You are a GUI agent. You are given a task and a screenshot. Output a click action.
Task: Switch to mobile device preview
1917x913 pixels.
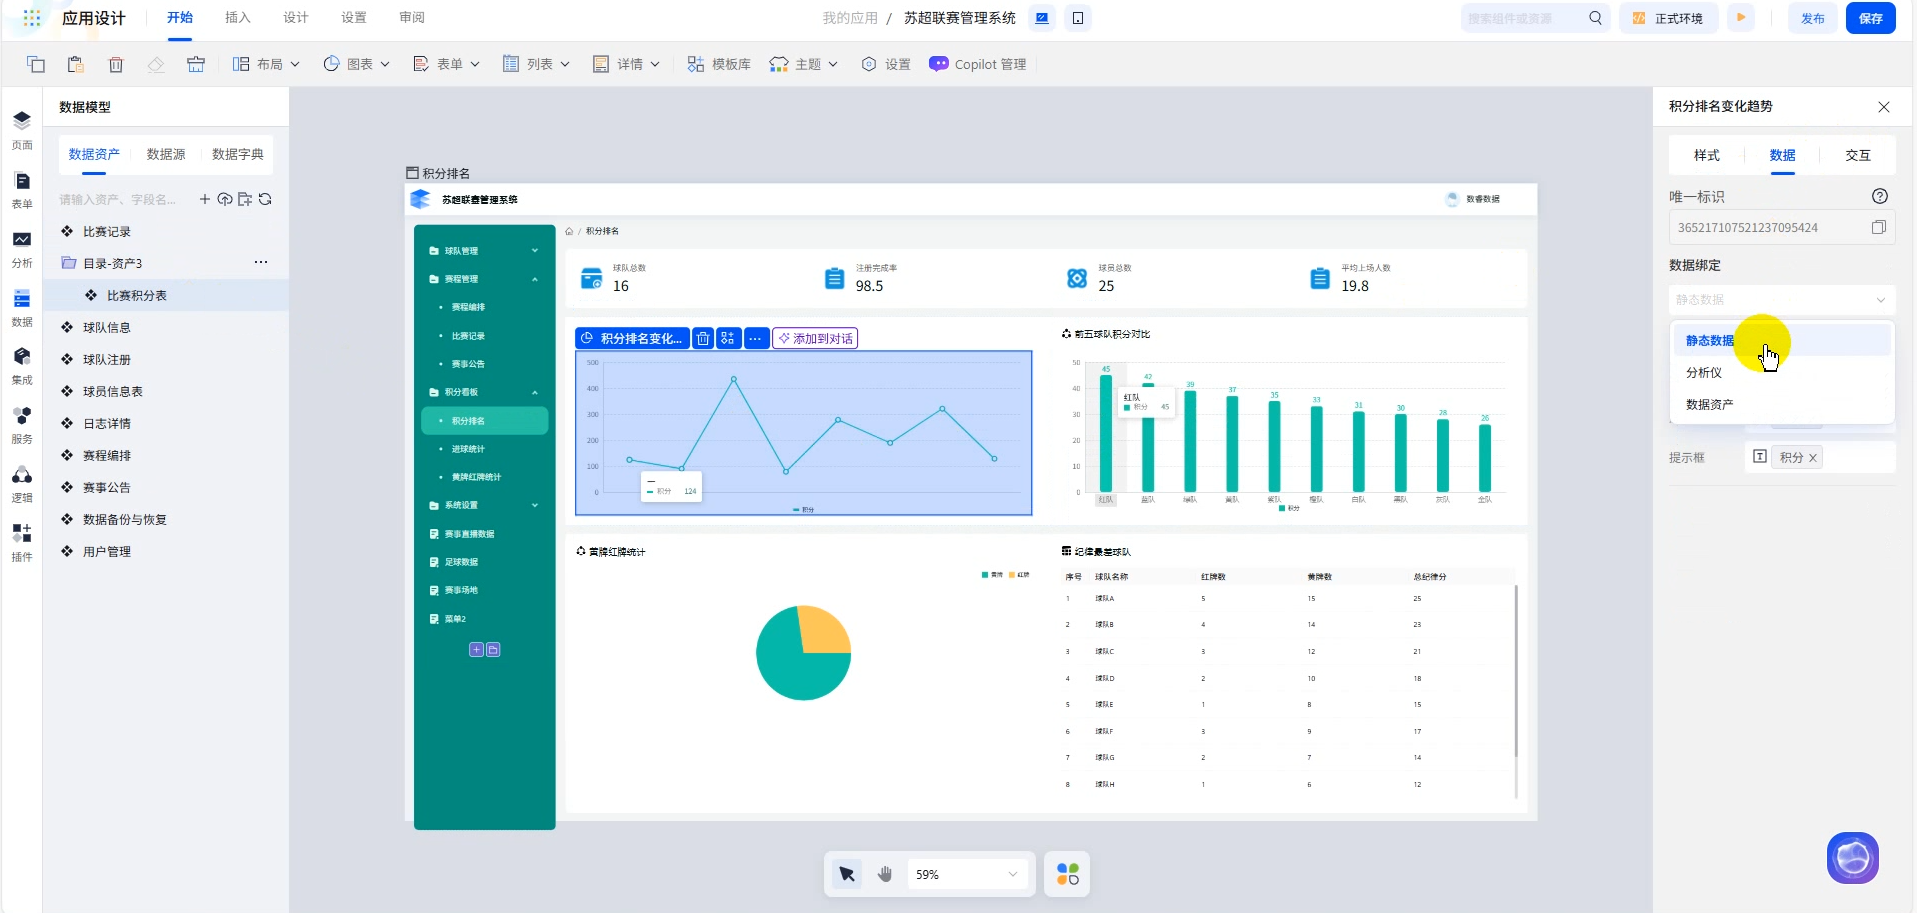(1078, 18)
